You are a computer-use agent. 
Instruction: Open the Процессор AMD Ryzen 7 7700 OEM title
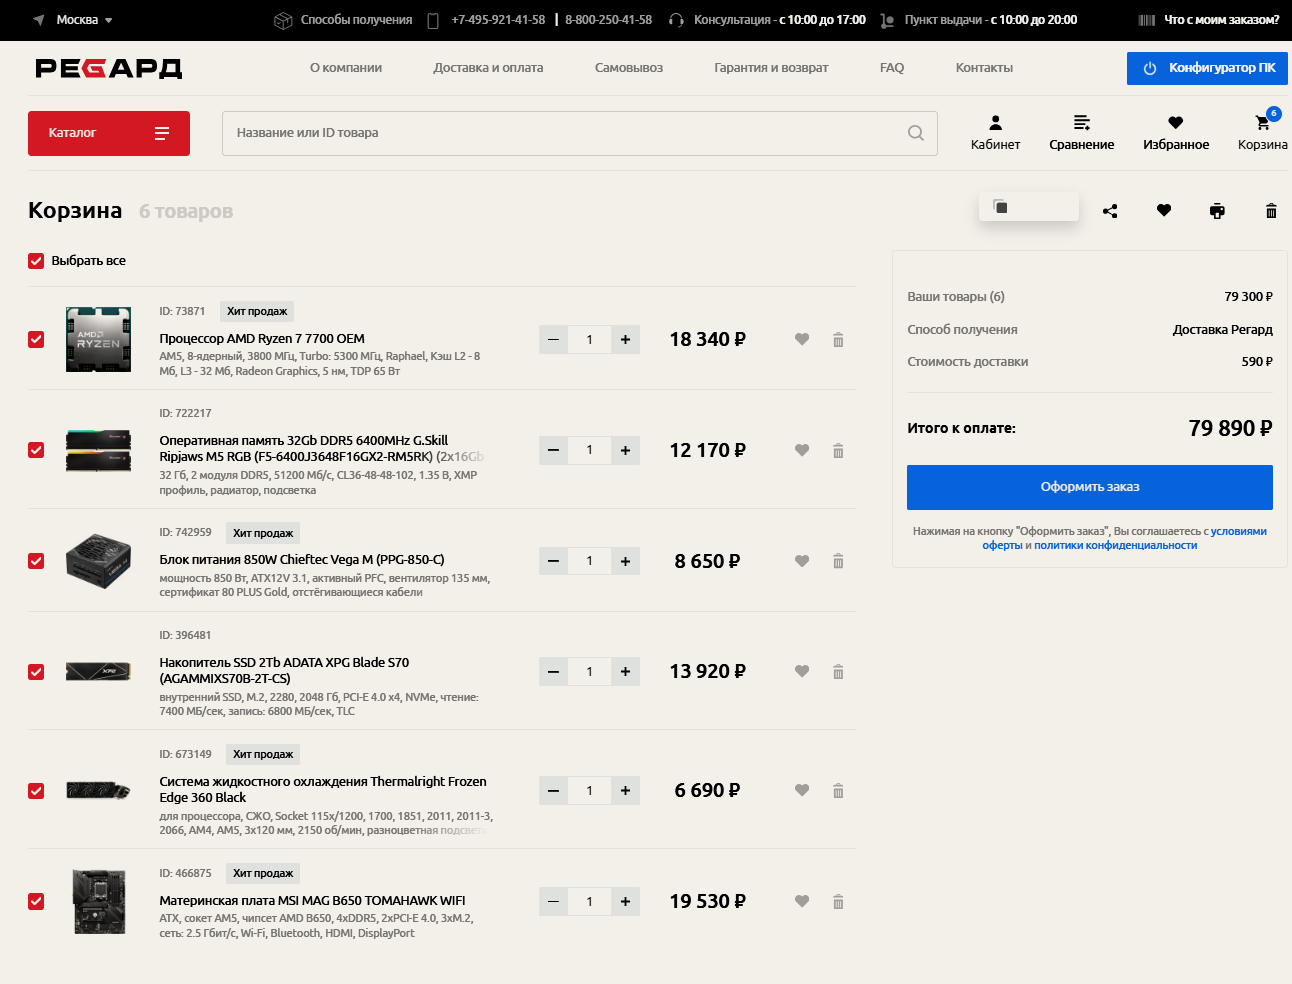click(262, 339)
